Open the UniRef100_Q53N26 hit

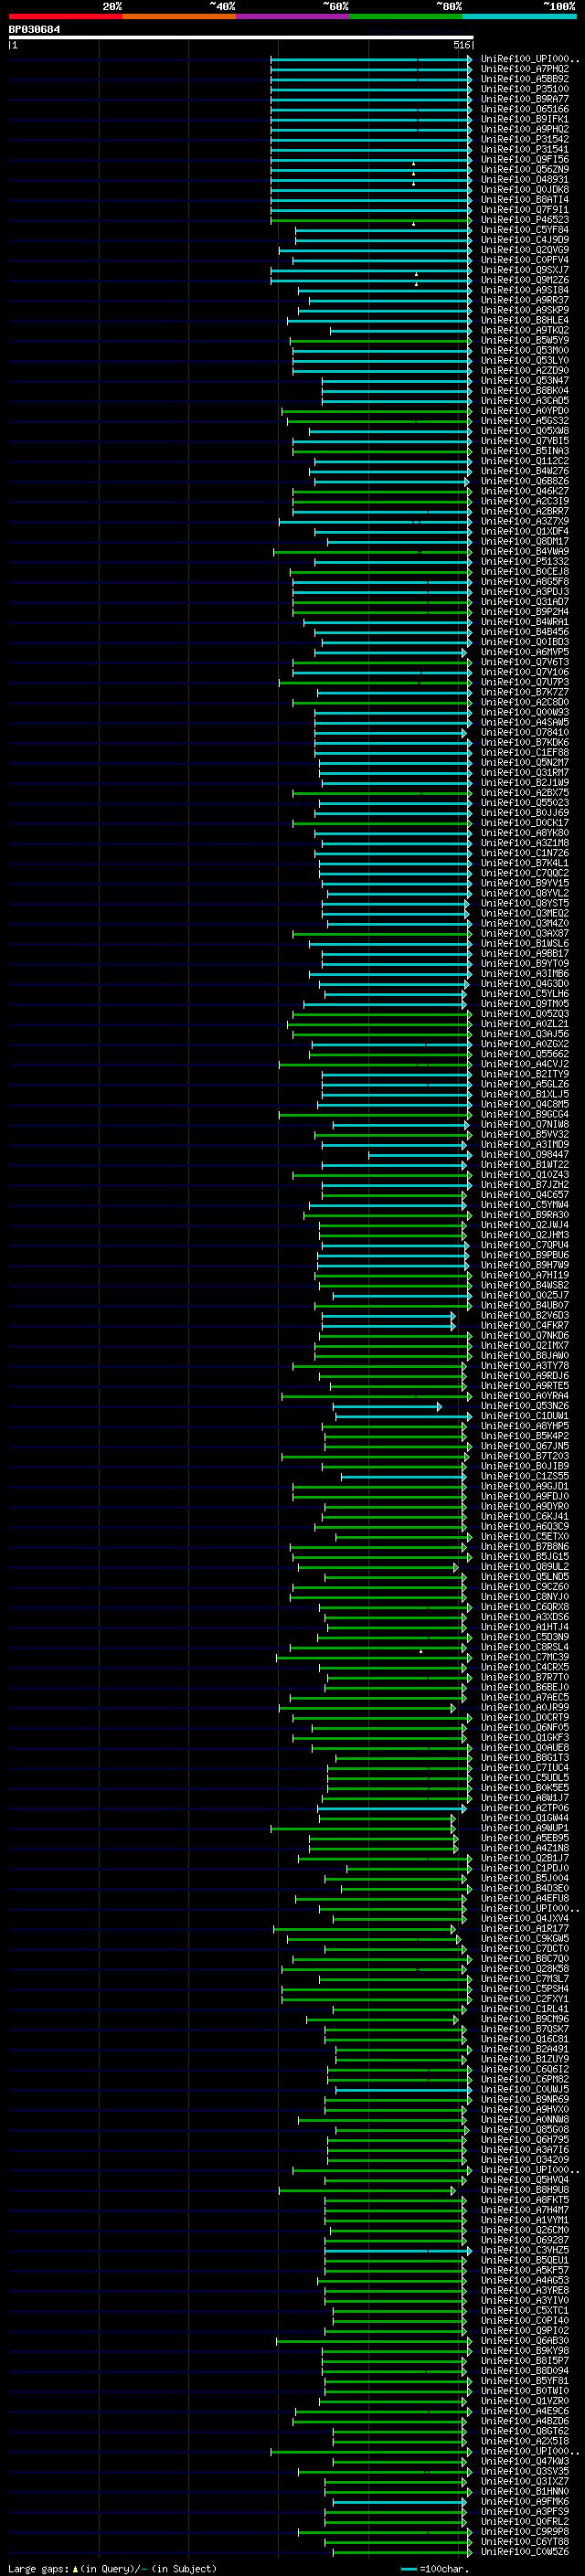tap(525, 1406)
